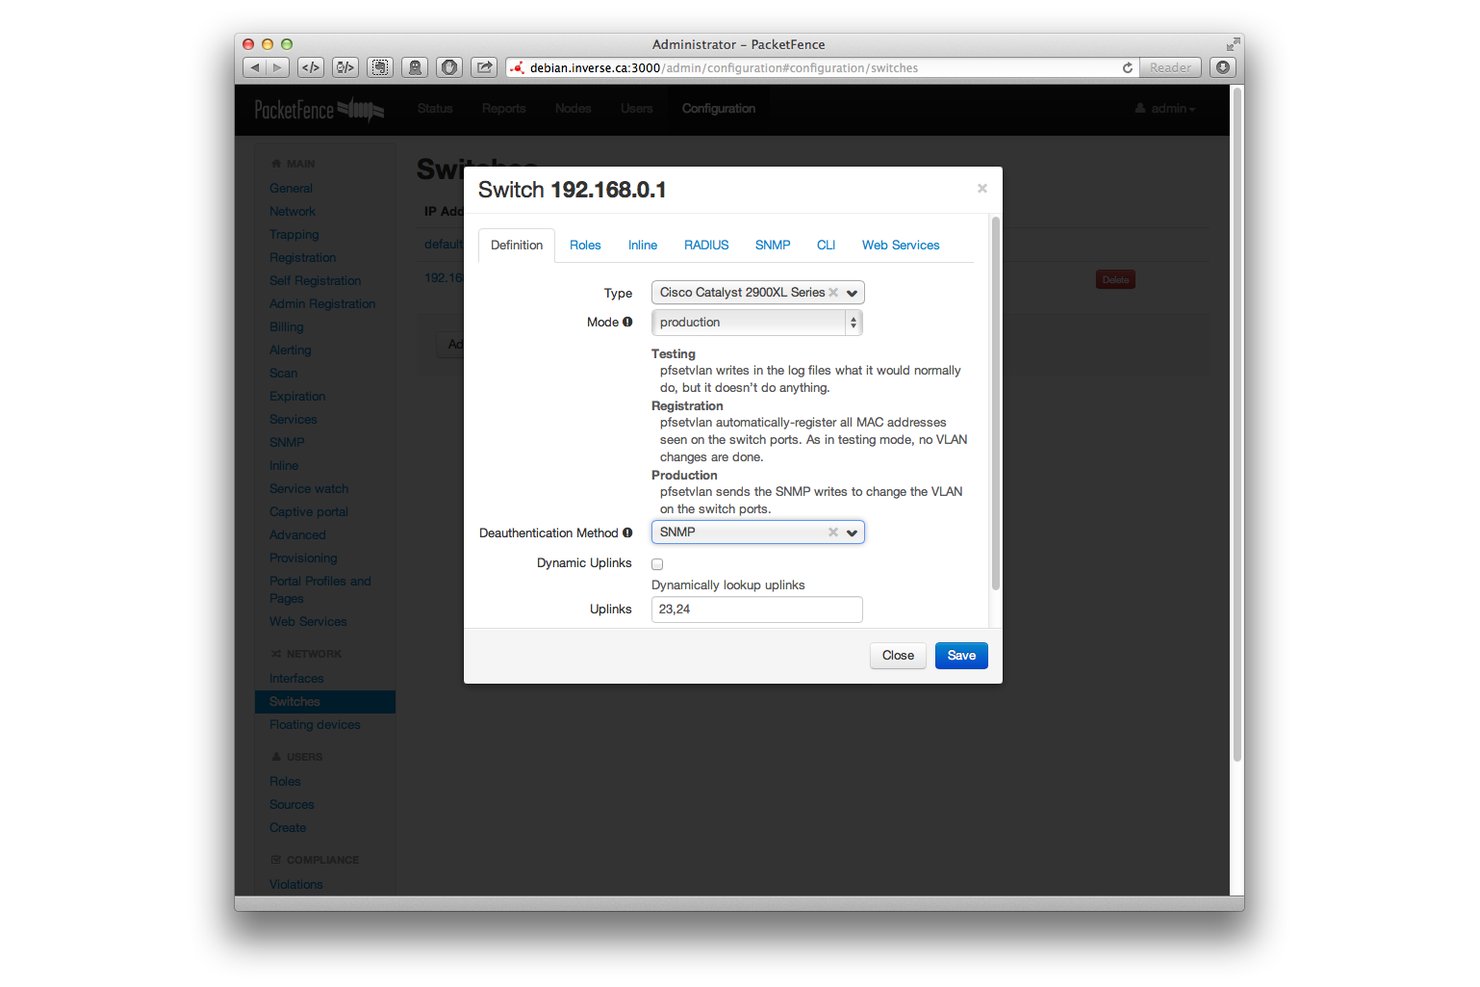Screen dimensions: 1480x987
Task: Open Service watch in sidebar
Action: pos(309,488)
